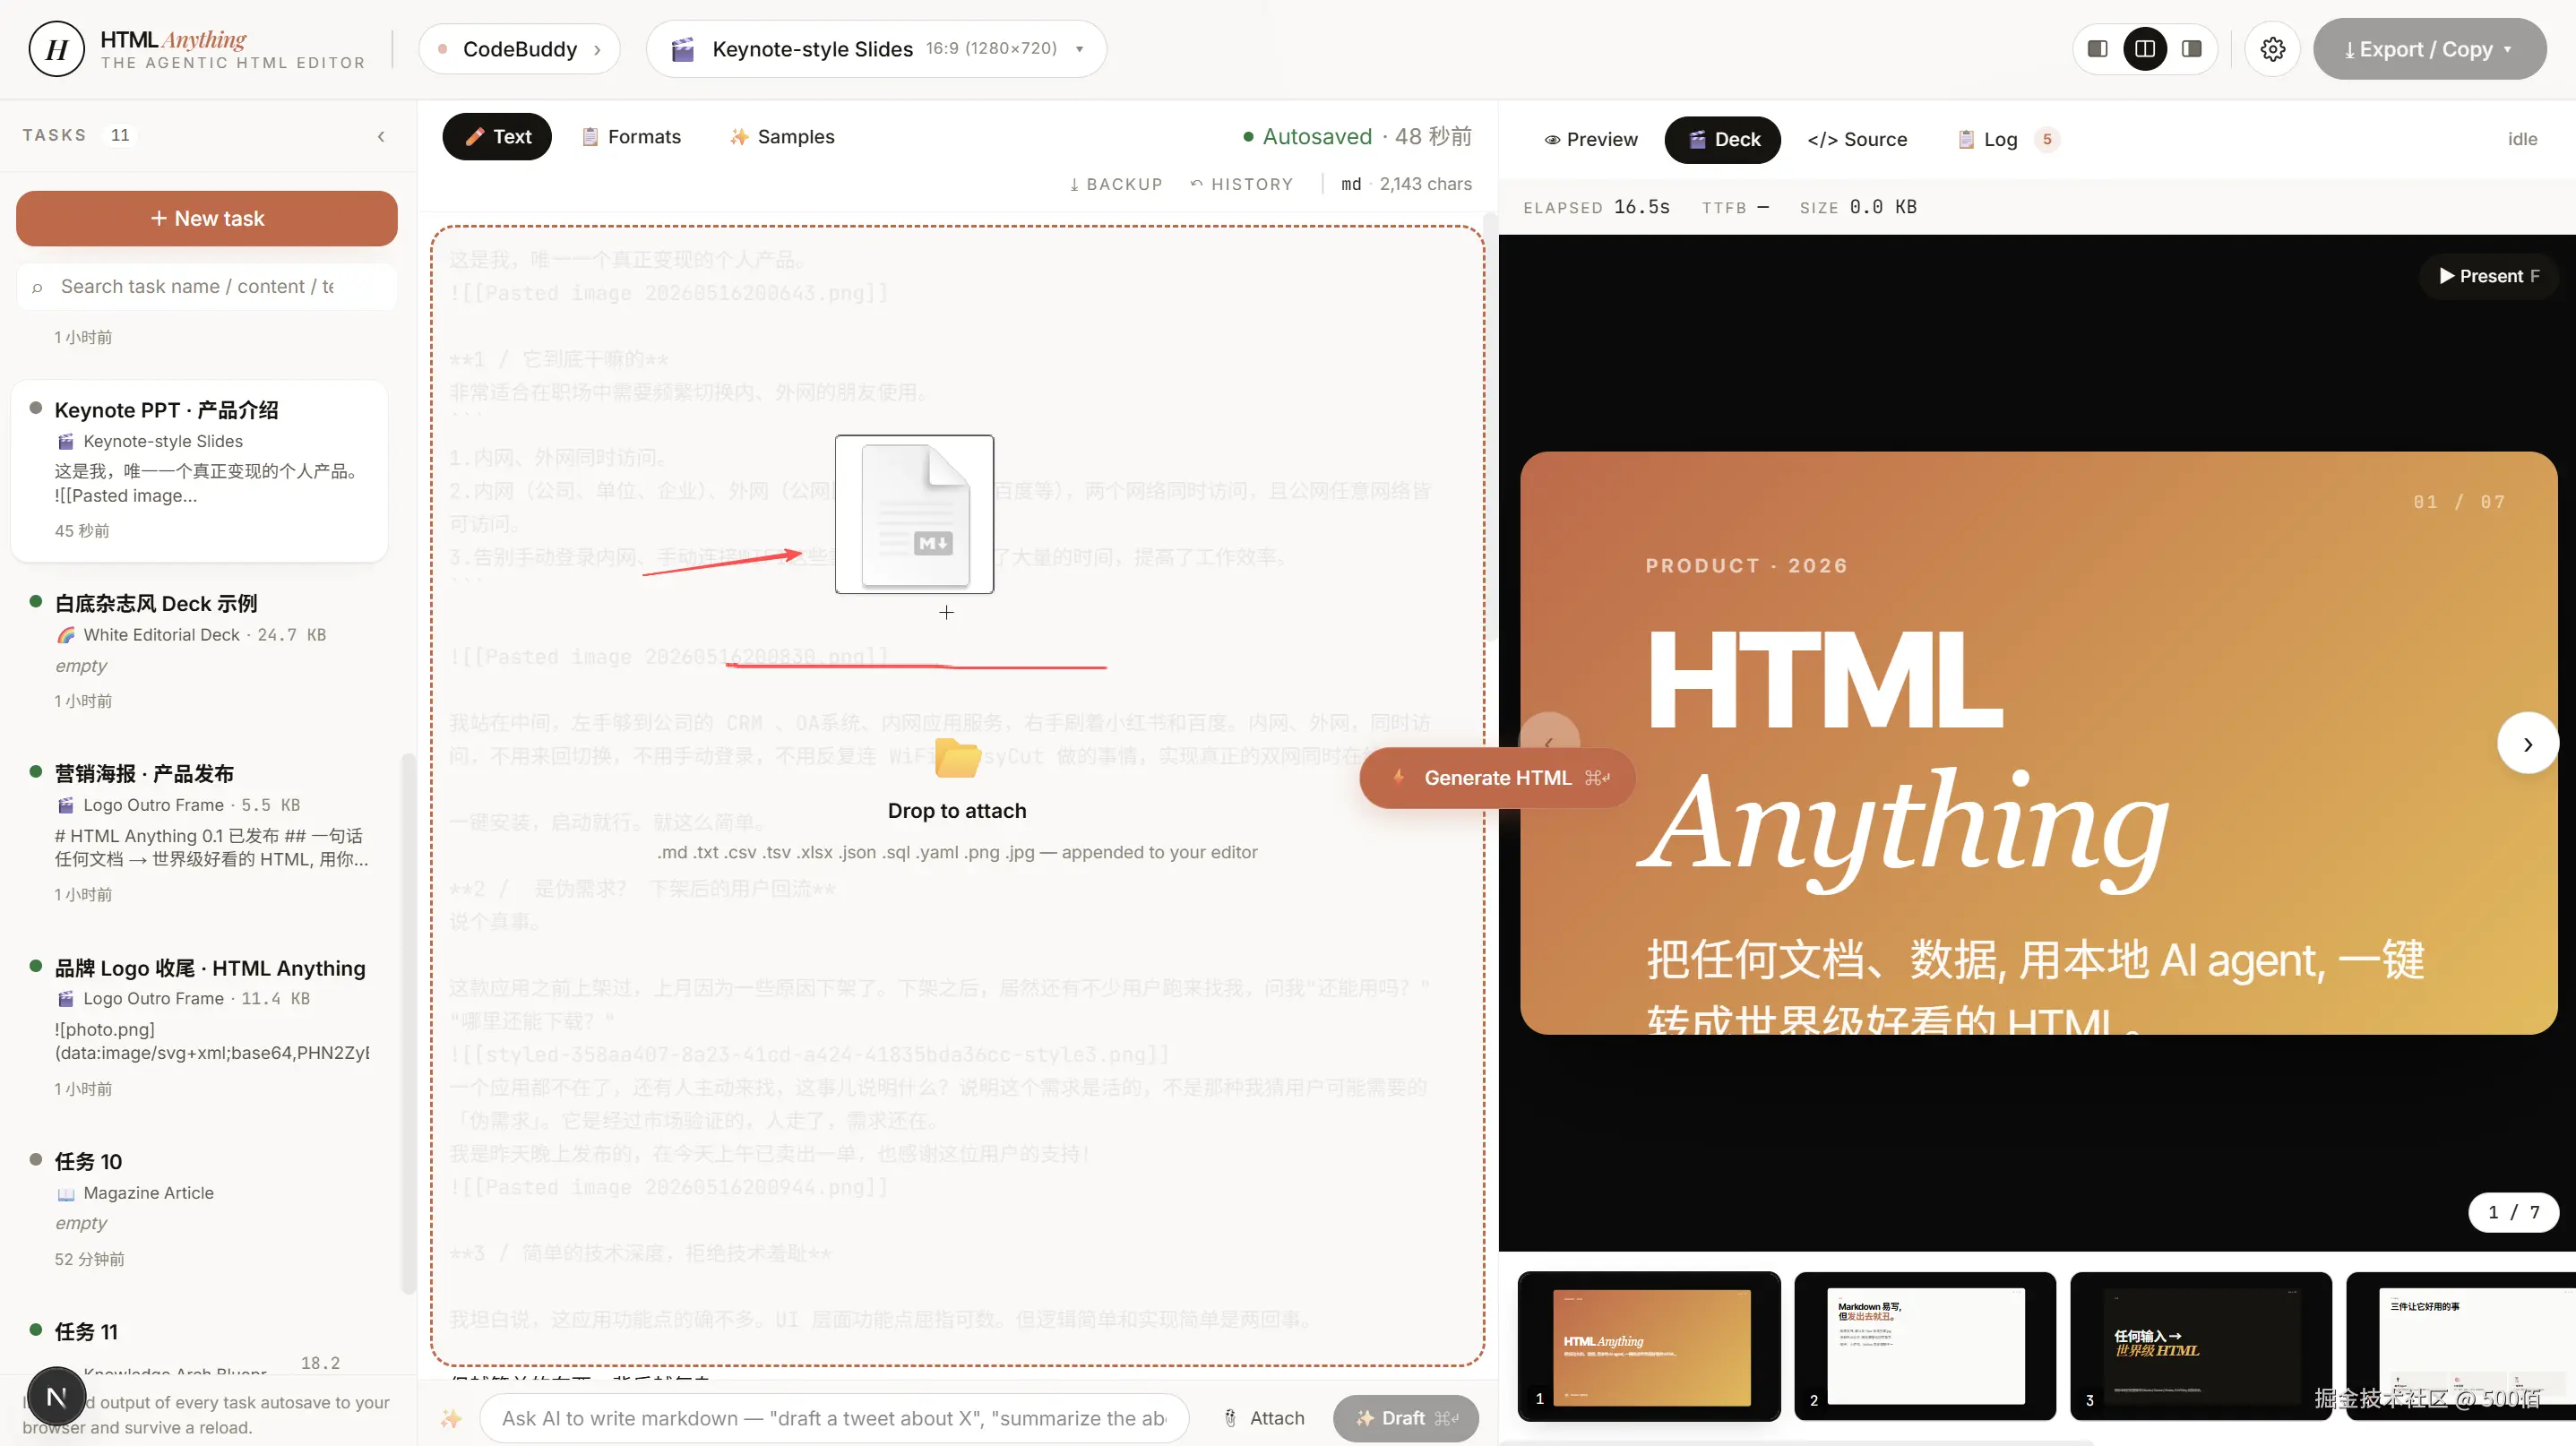The image size is (2576, 1446).
Task: Switch to editor-only layout icon
Action: (x=2098, y=49)
